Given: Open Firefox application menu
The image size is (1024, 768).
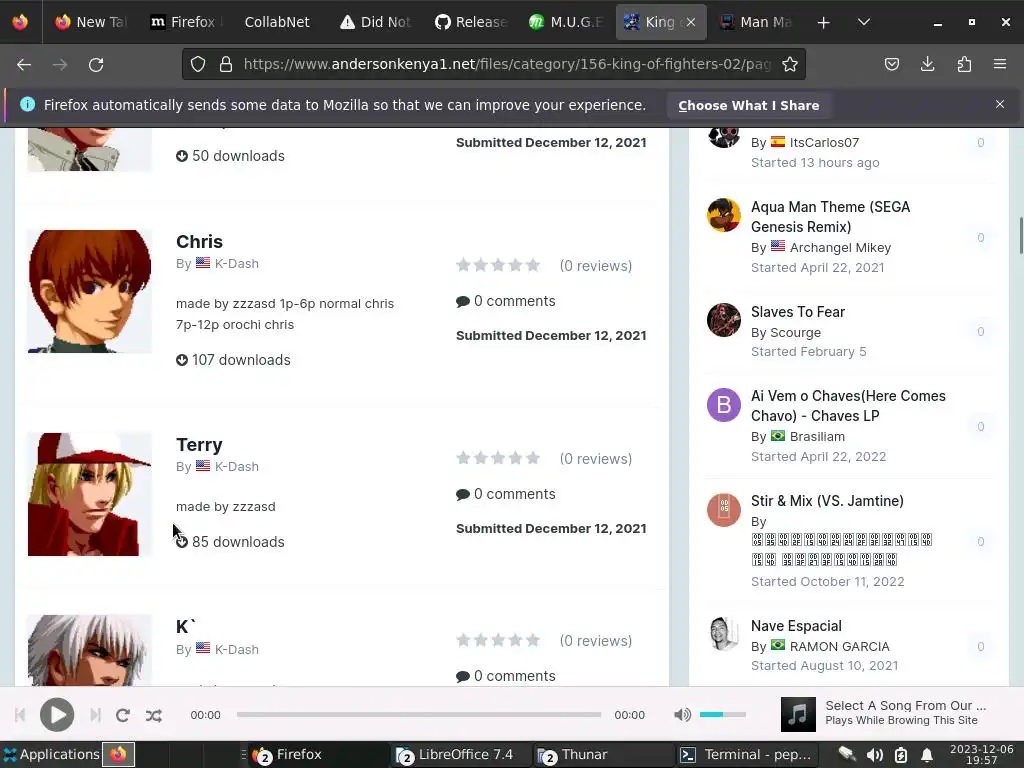Looking at the screenshot, I should tap(1000, 64).
